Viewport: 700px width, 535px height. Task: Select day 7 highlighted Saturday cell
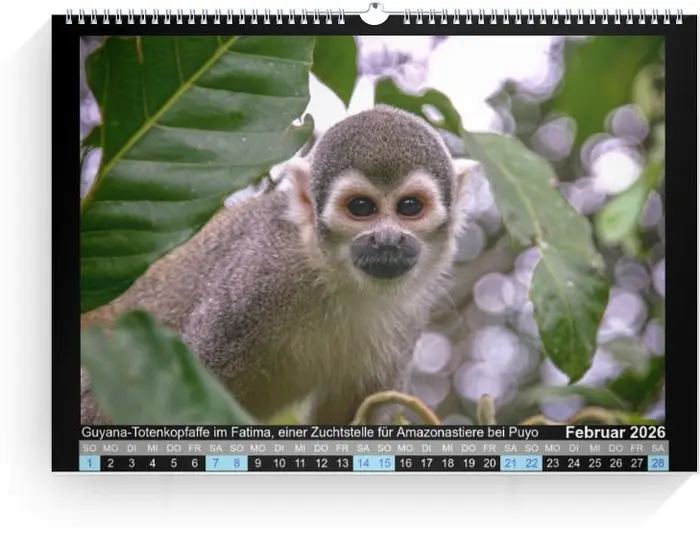point(216,463)
